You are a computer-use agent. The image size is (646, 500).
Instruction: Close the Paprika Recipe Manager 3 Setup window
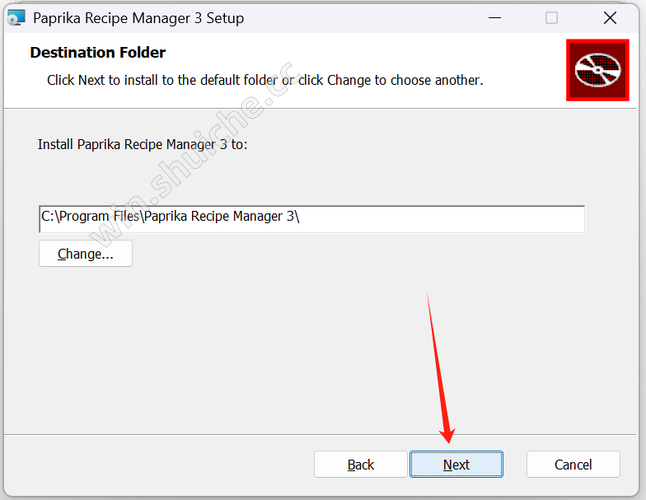(x=610, y=18)
